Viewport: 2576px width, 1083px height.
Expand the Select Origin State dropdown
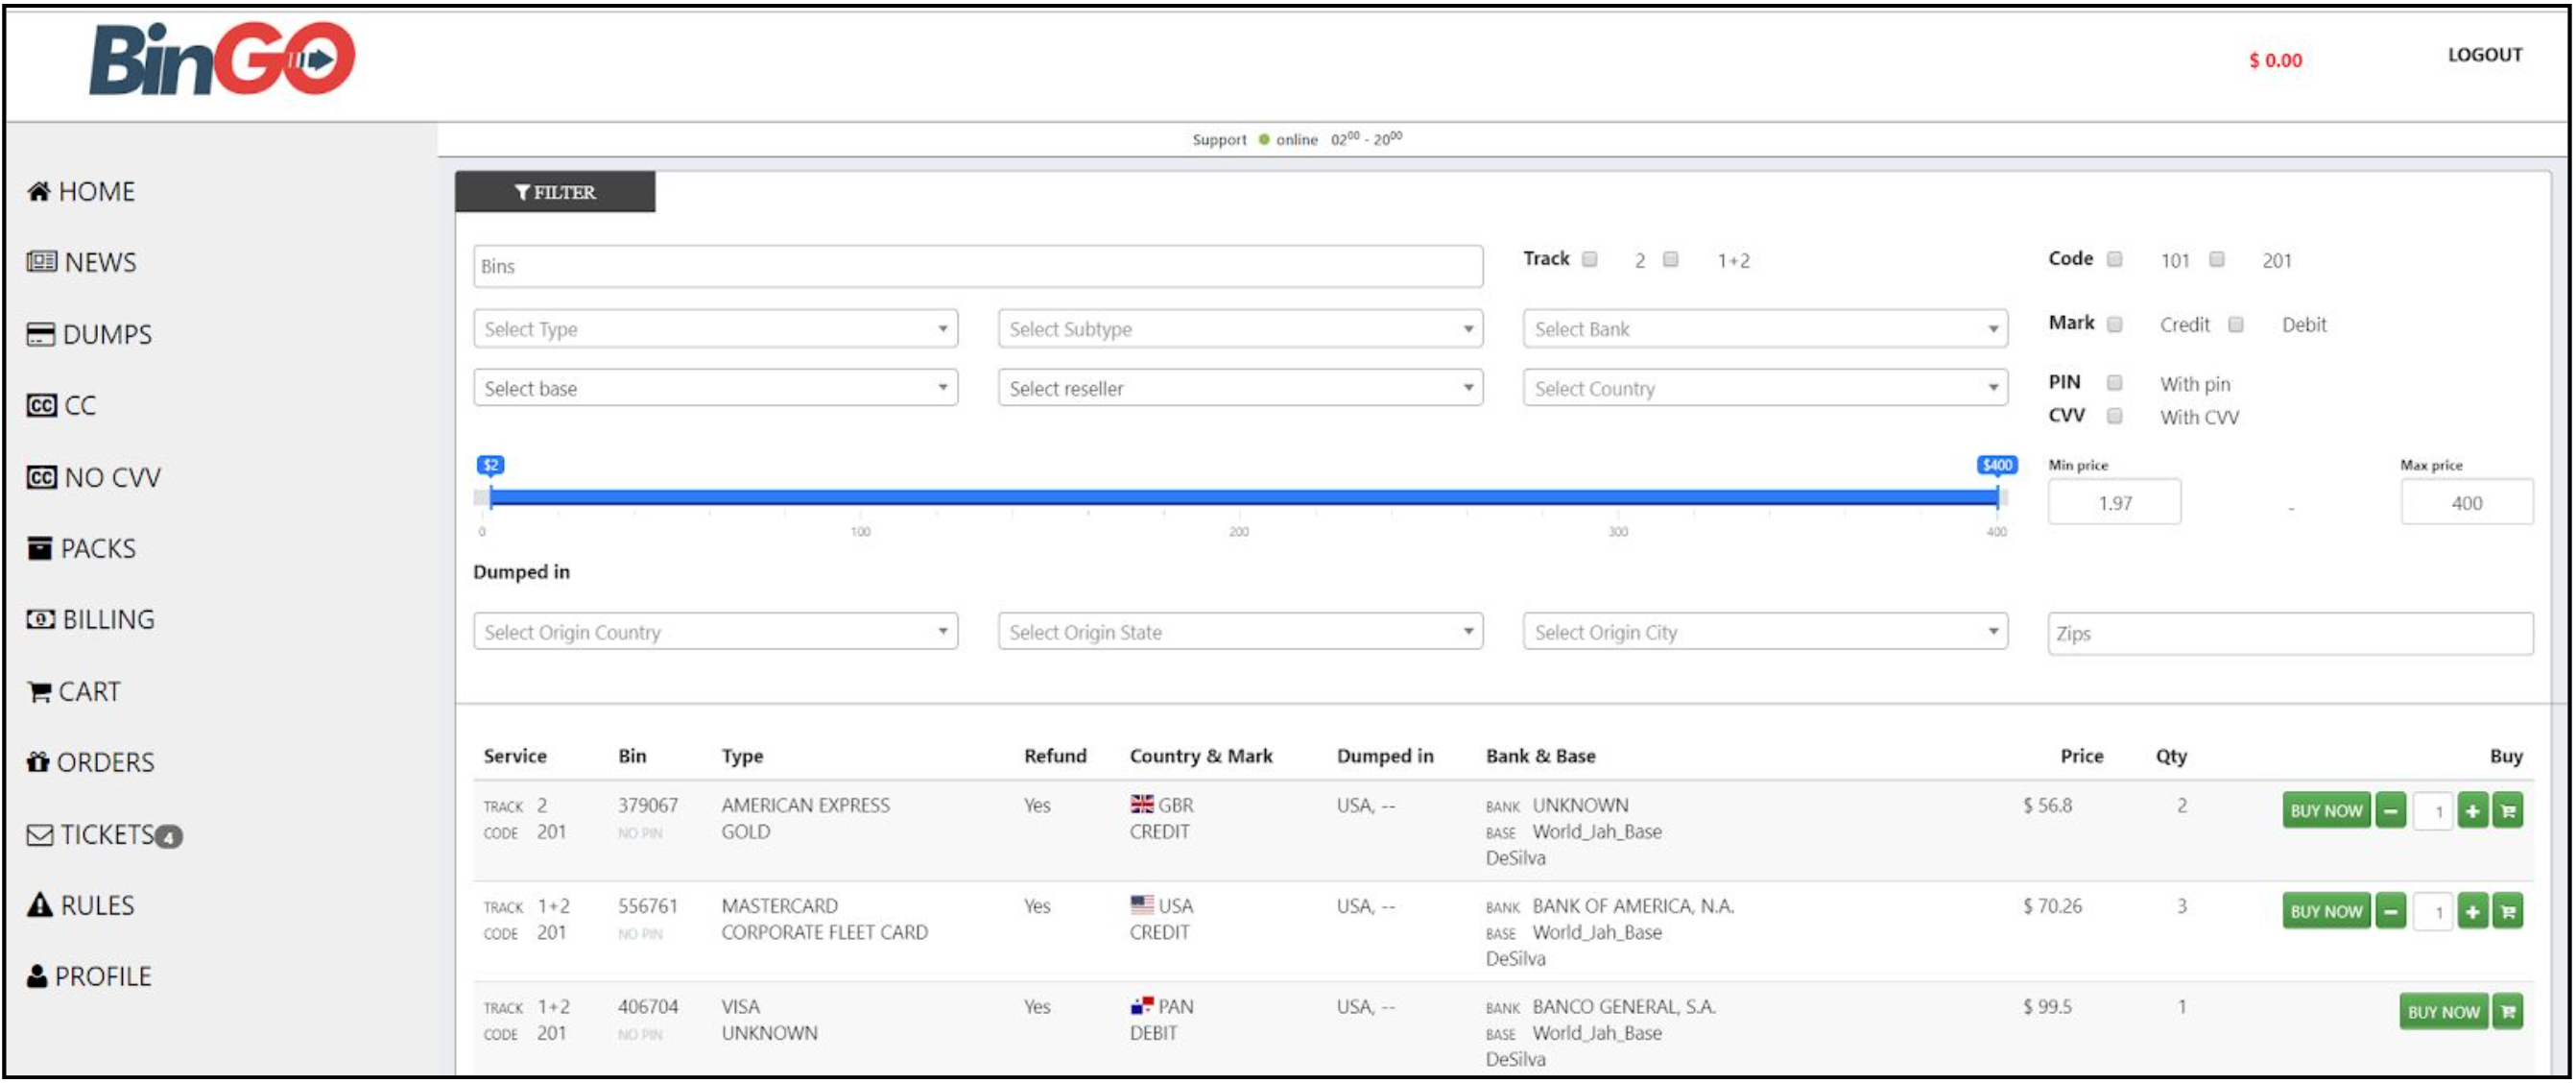[x=1241, y=633]
